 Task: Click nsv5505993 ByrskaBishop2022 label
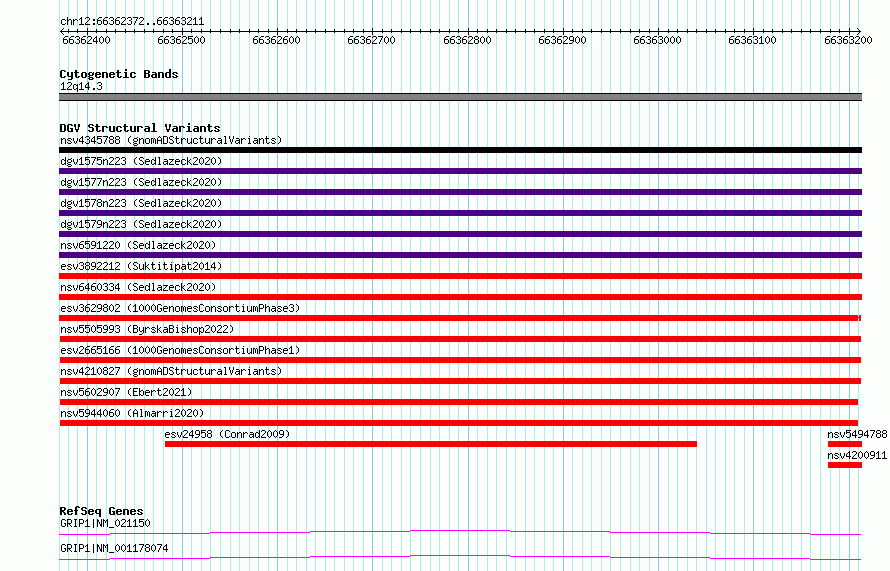pos(147,329)
